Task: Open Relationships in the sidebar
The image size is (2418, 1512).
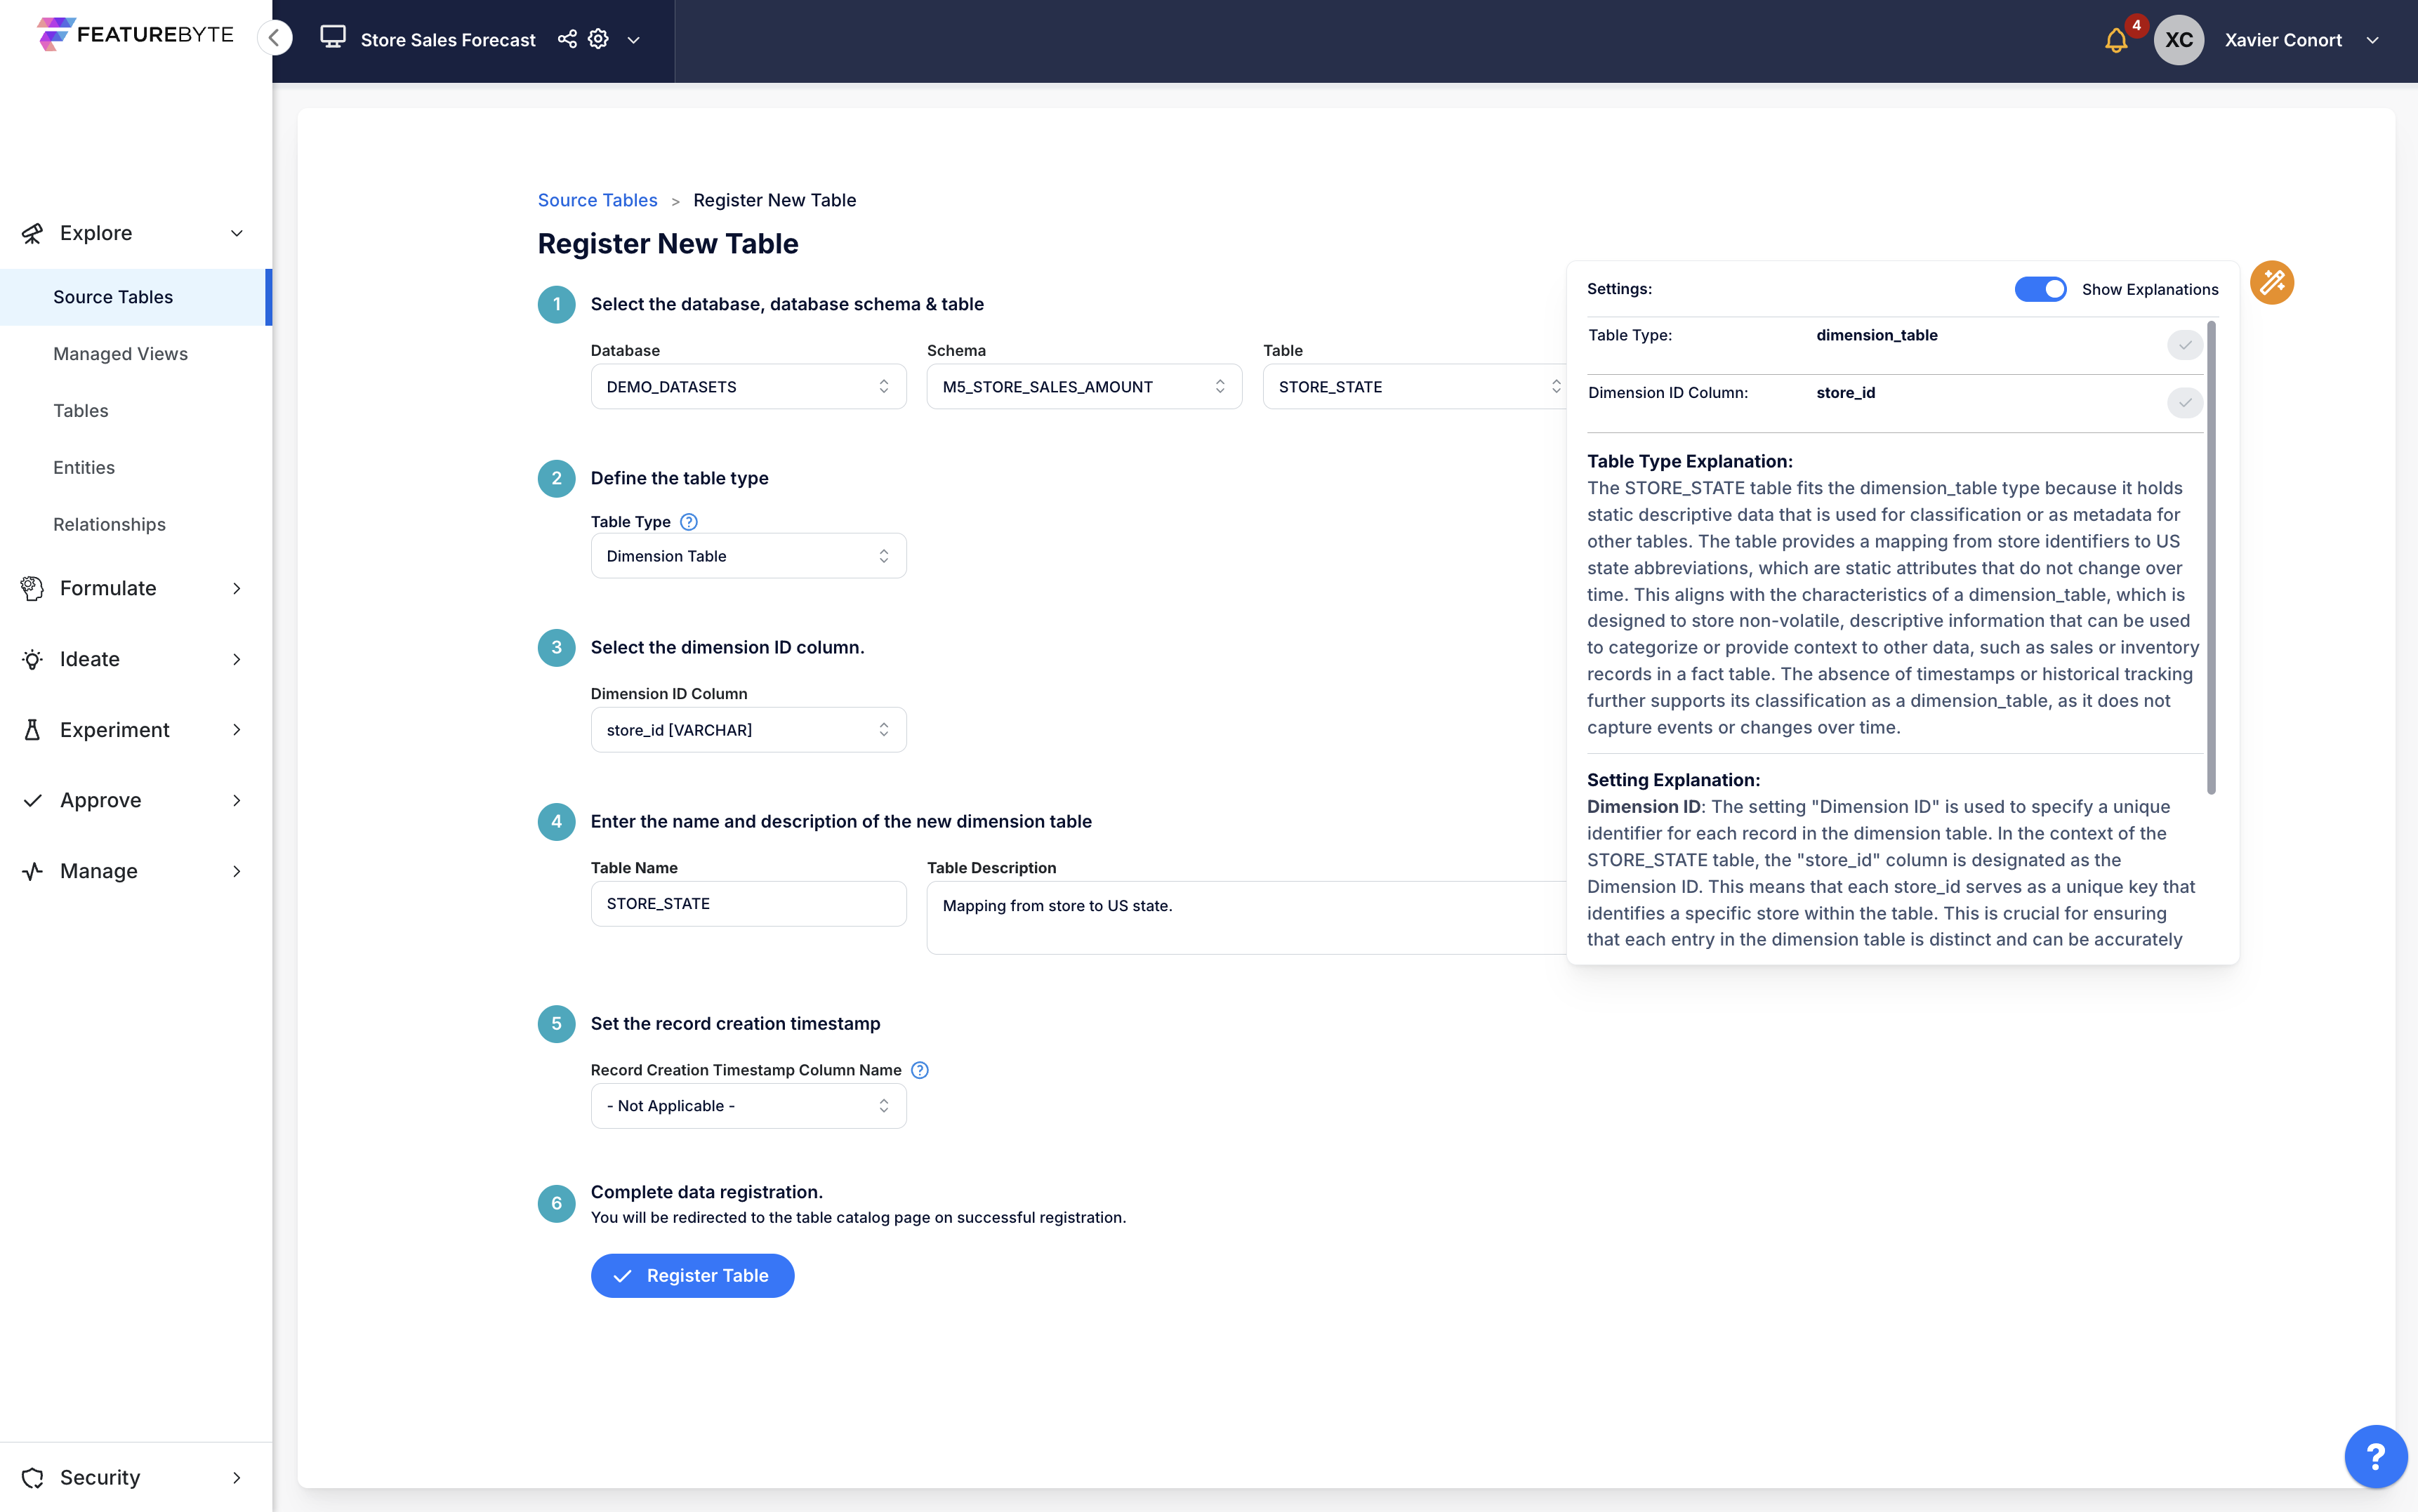Action: pos(109,524)
